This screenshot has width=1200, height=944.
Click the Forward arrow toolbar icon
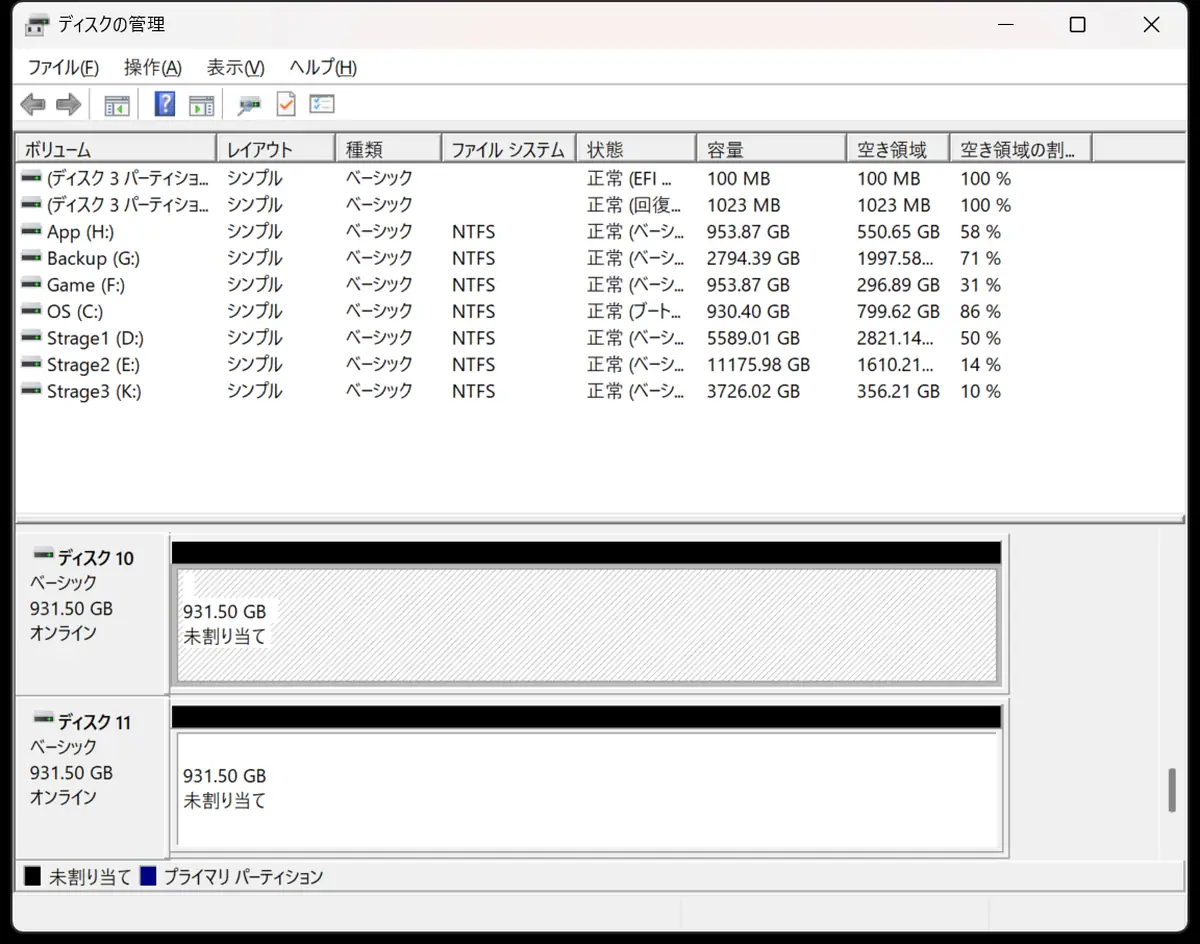click(69, 104)
